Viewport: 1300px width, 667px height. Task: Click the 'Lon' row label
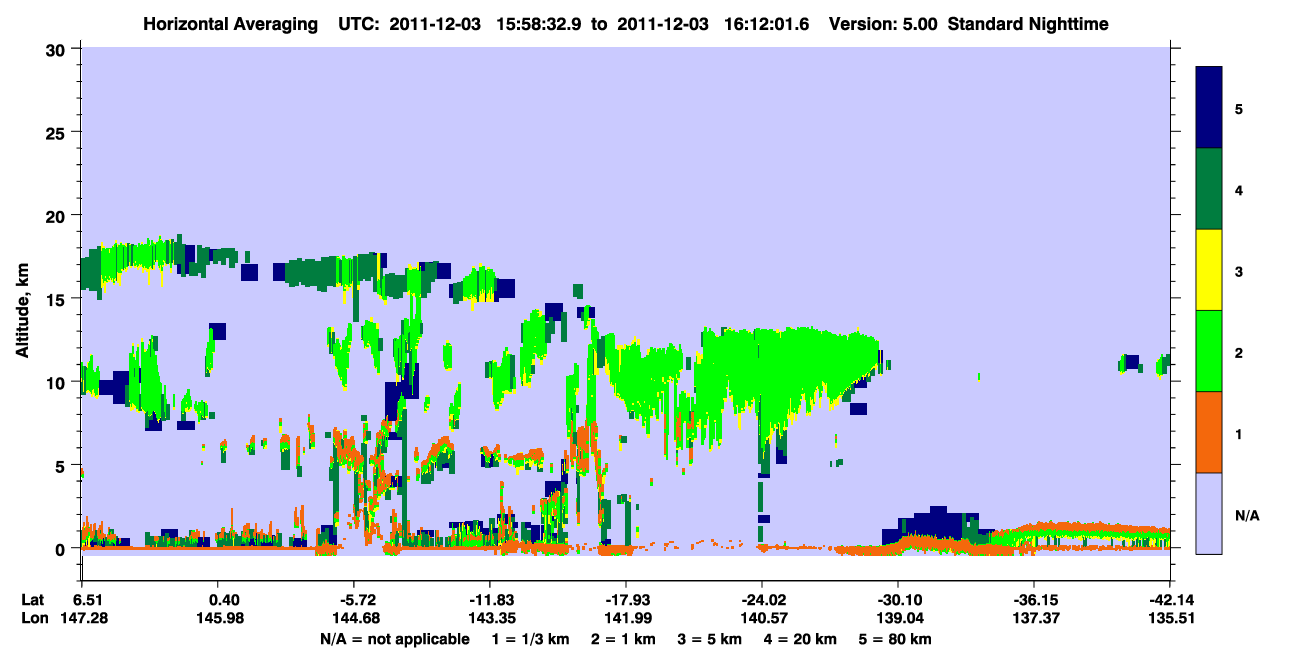33,619
